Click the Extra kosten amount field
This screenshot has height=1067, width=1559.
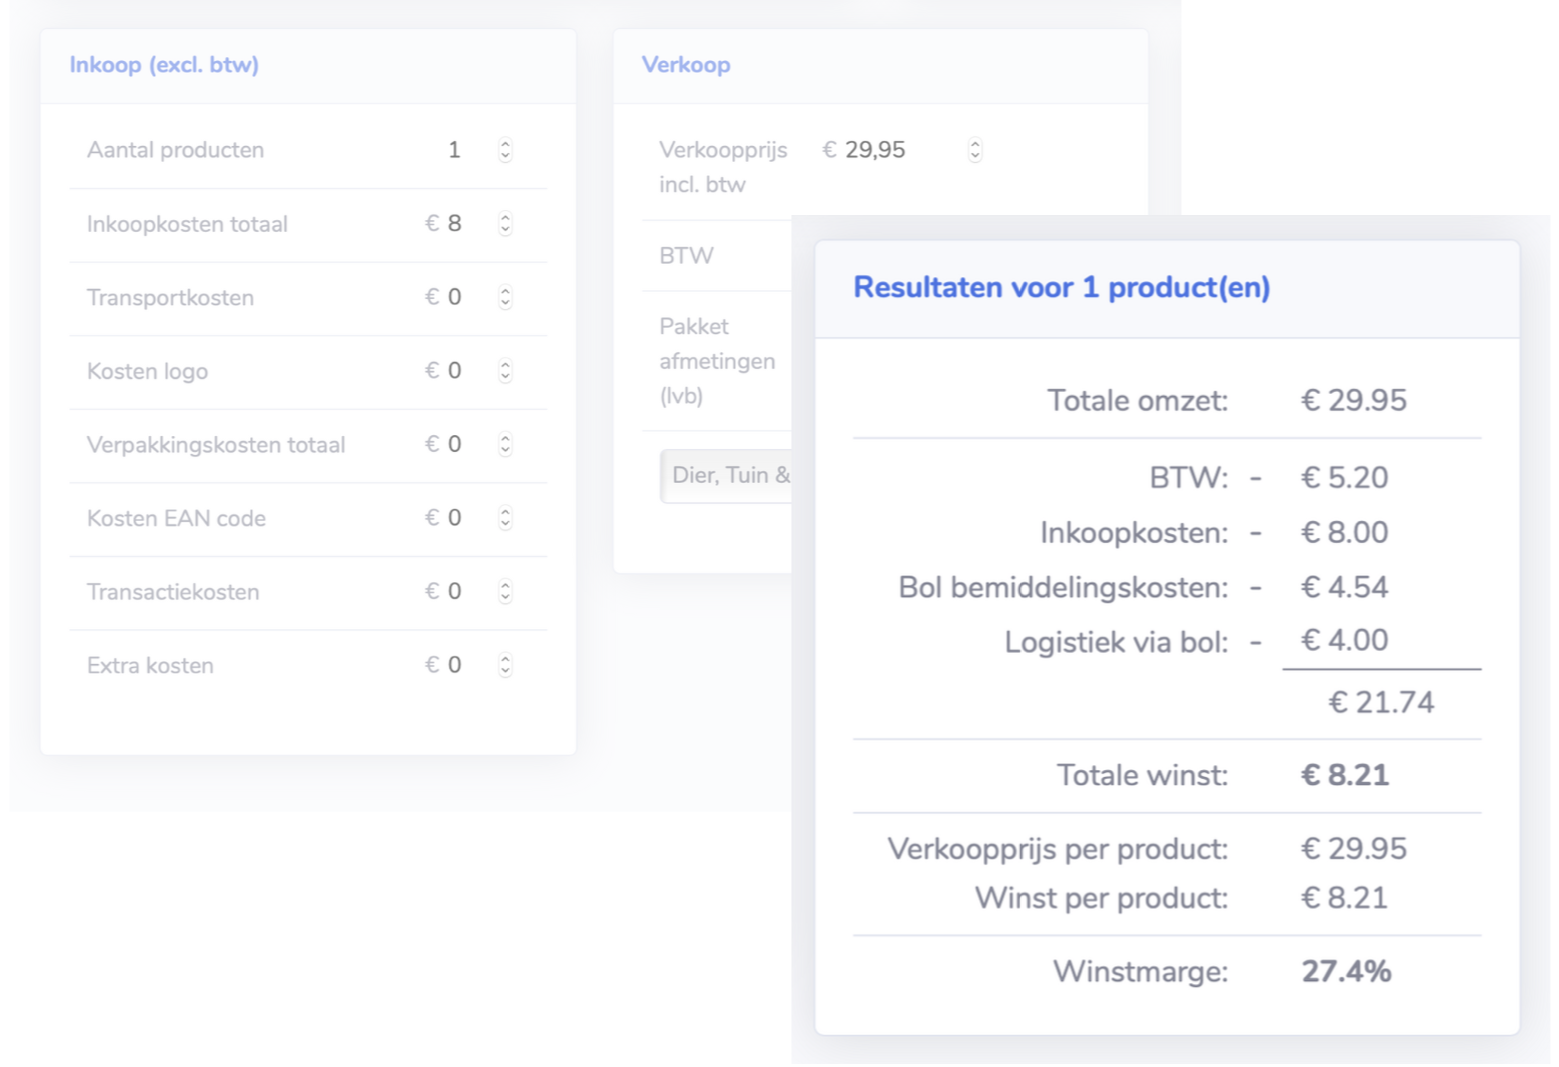click(454, 666)
